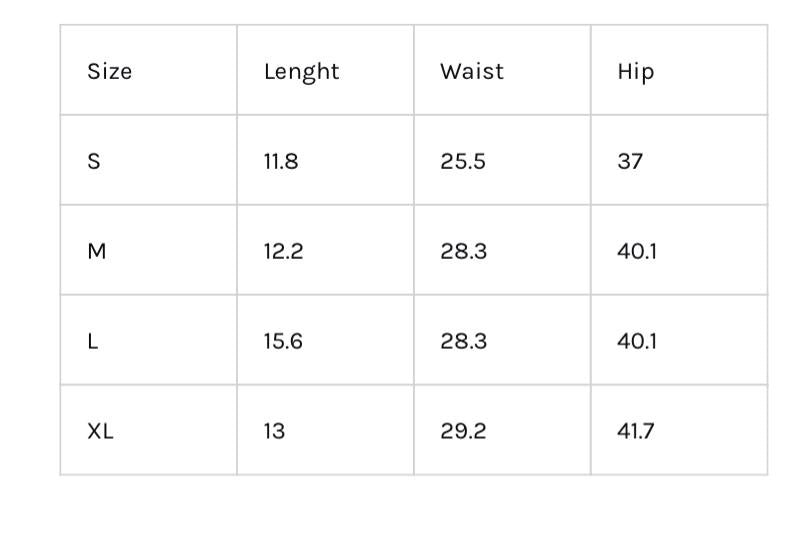Click the Waist column header

point(472,71)
